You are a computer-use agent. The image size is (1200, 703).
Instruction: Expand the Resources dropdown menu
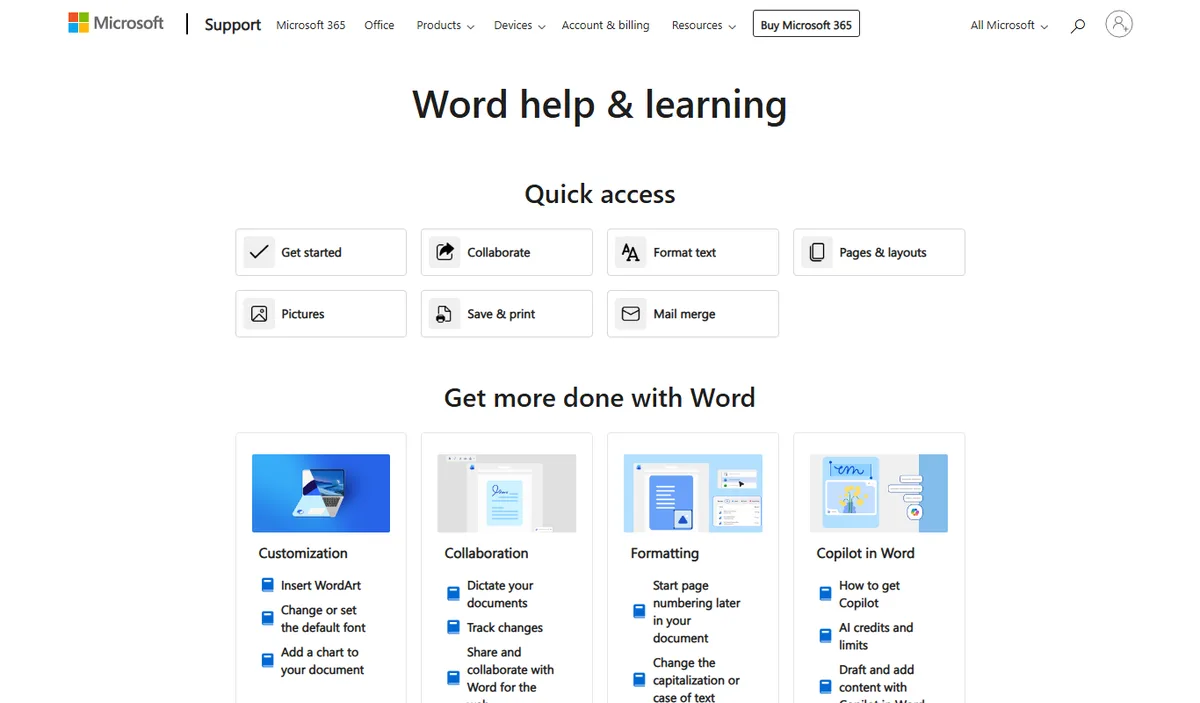click(703, 25)
